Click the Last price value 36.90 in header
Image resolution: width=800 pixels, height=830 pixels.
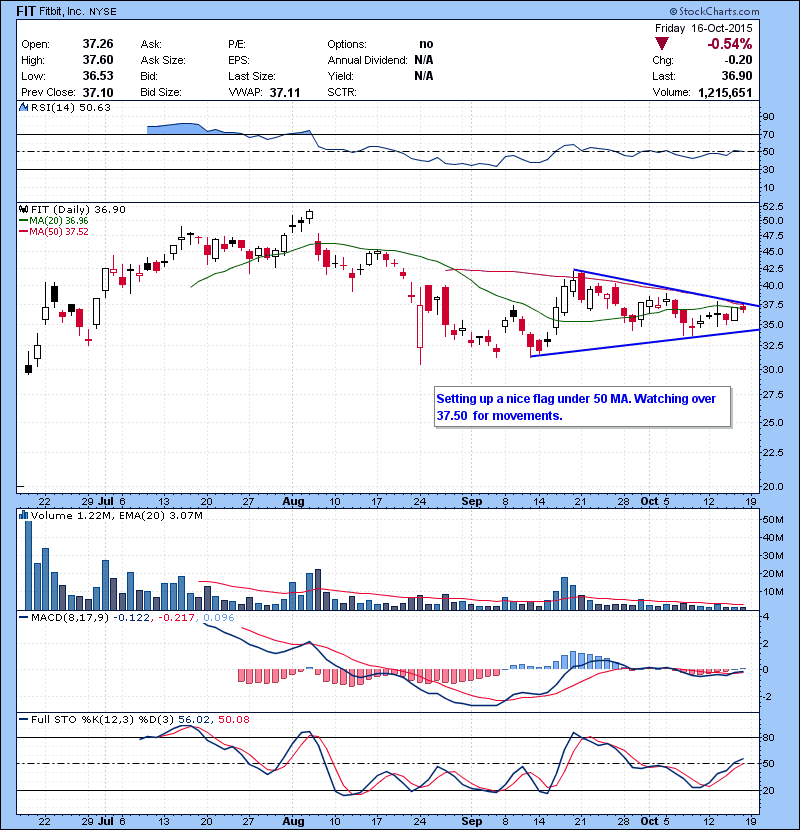pos(737,76)
